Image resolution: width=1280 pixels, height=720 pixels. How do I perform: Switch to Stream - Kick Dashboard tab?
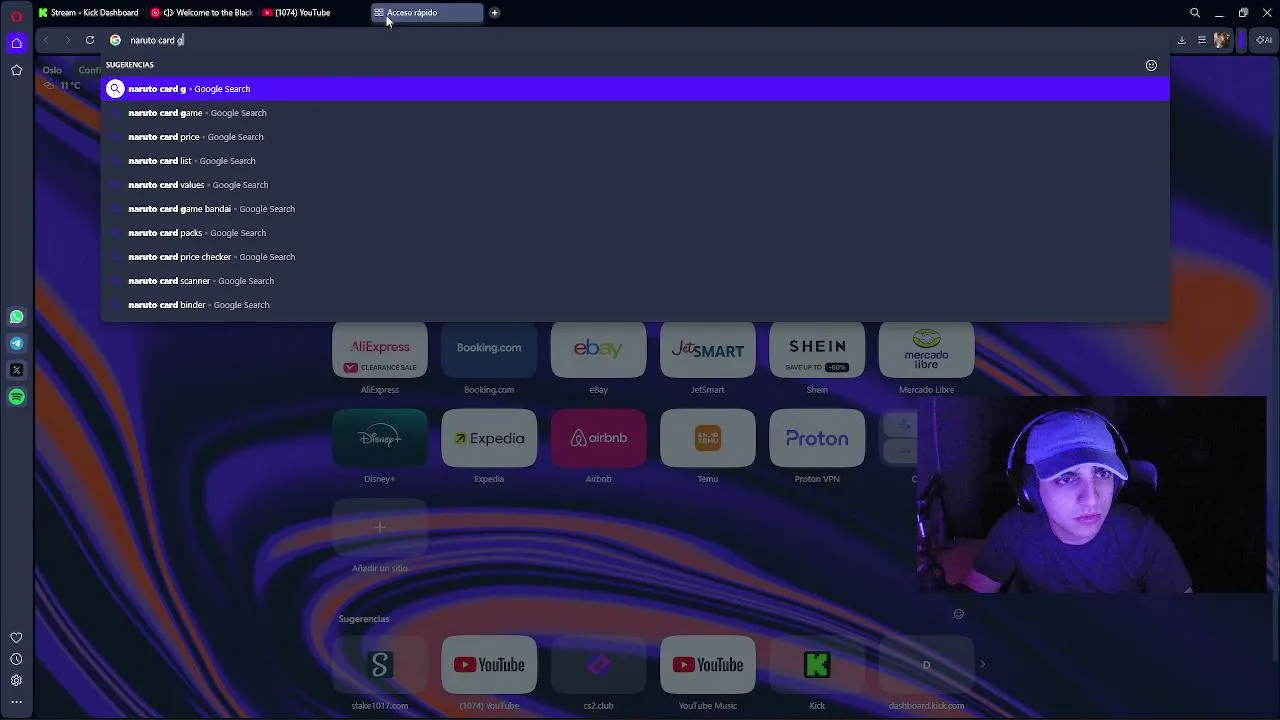89,13
